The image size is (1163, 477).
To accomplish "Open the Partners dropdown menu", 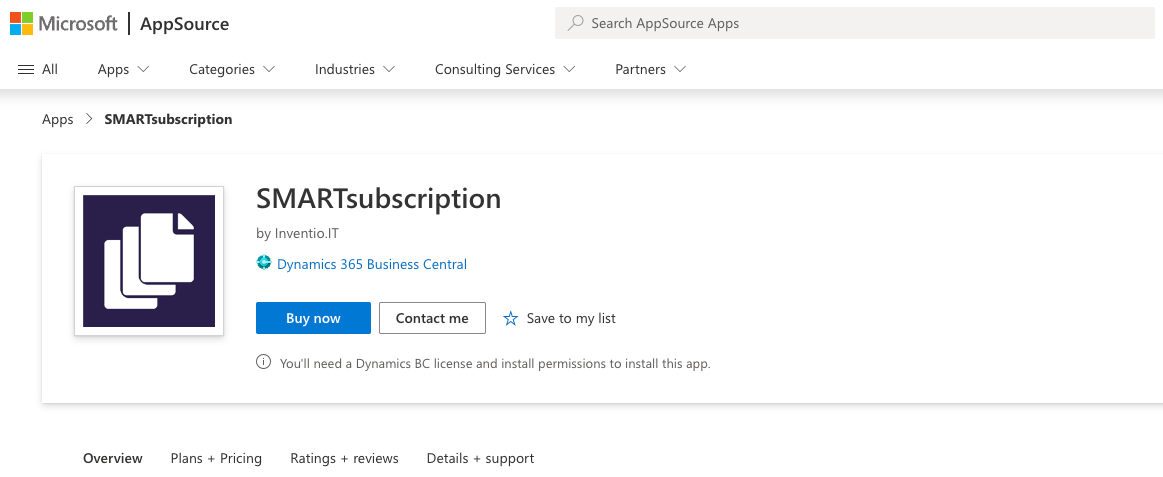I will point(650,69).
